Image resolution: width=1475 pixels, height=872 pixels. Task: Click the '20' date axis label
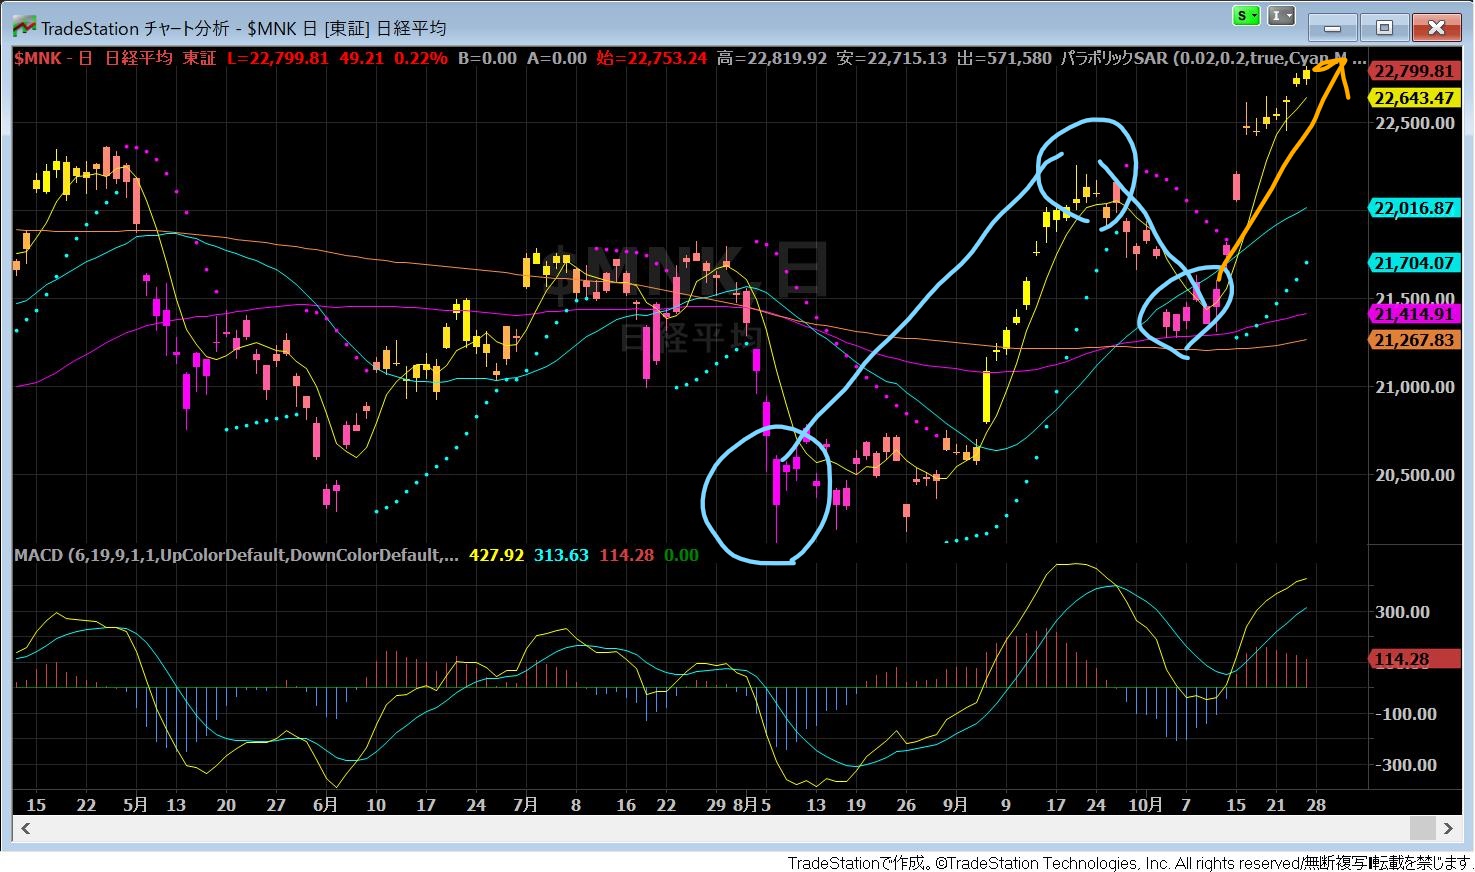[x=226, y=805]
